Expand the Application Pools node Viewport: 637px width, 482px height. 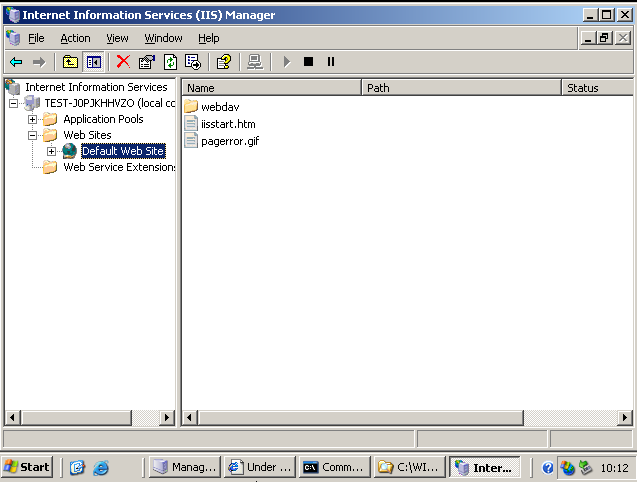point(32,119)
